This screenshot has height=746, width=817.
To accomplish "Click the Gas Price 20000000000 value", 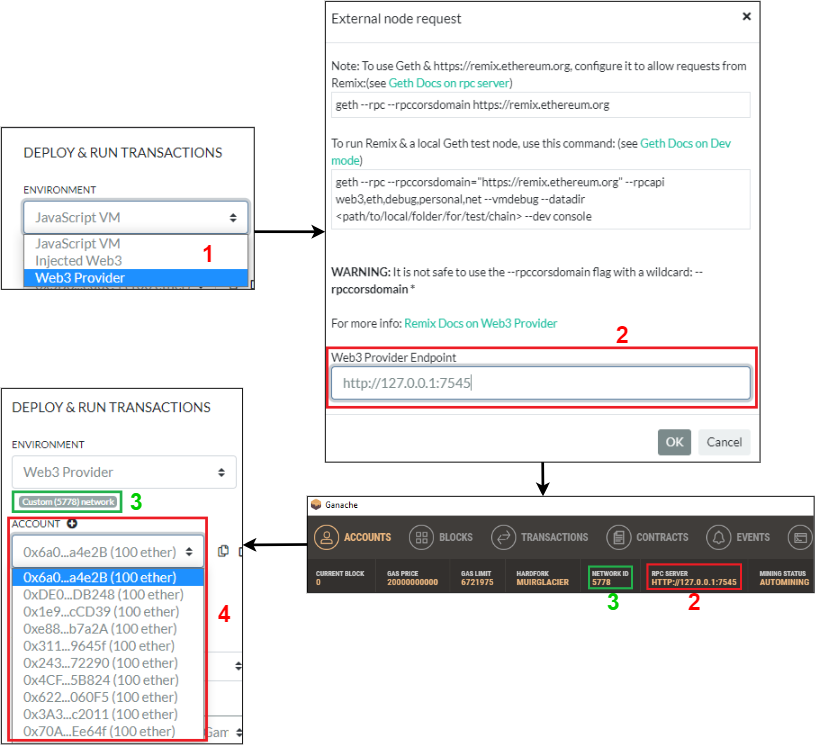I will (412, 582).
